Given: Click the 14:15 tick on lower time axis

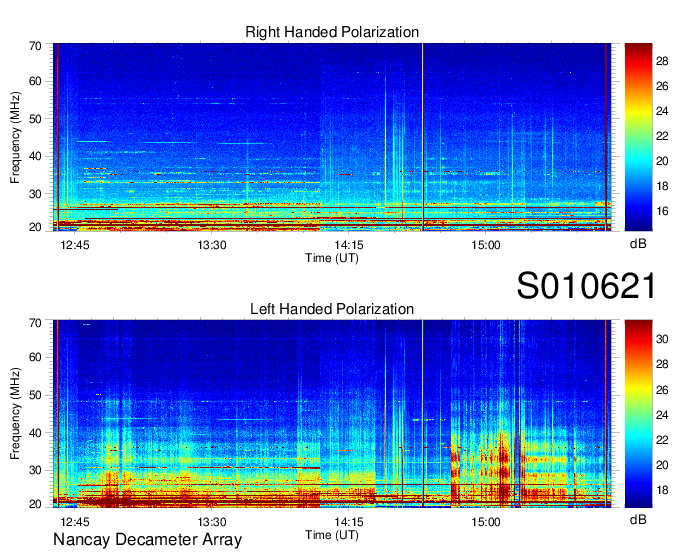Looking at the screenshot, I should point(349,522).
